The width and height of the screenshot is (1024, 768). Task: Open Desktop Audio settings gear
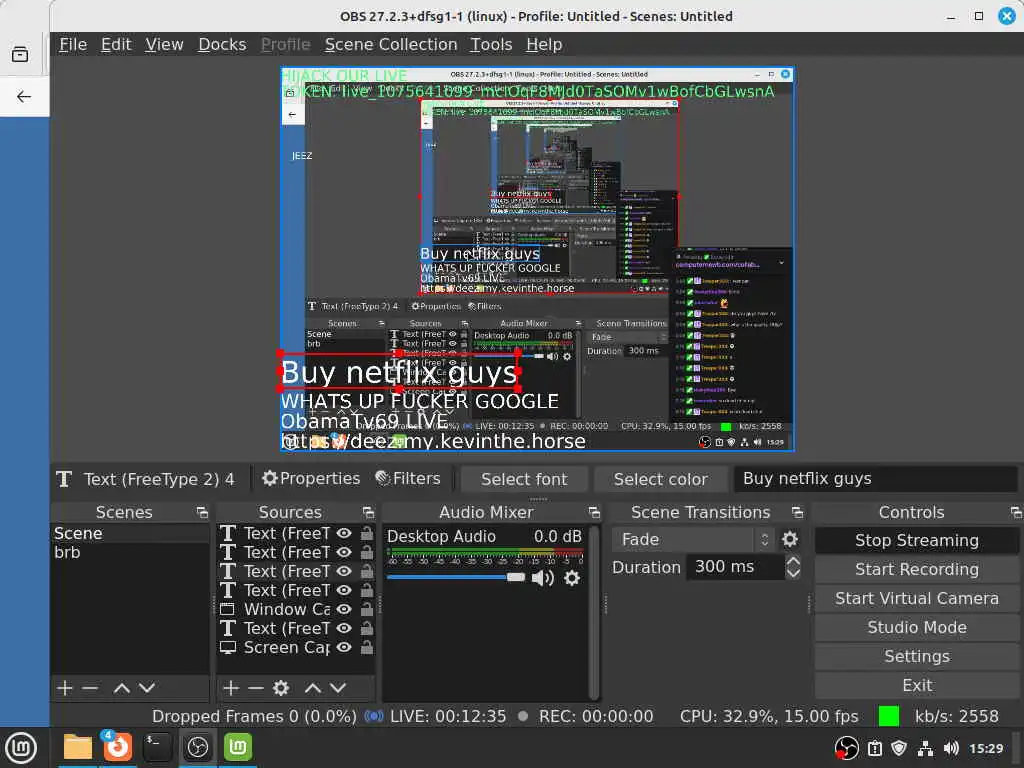pyautogui.click(x=571, y=578)
